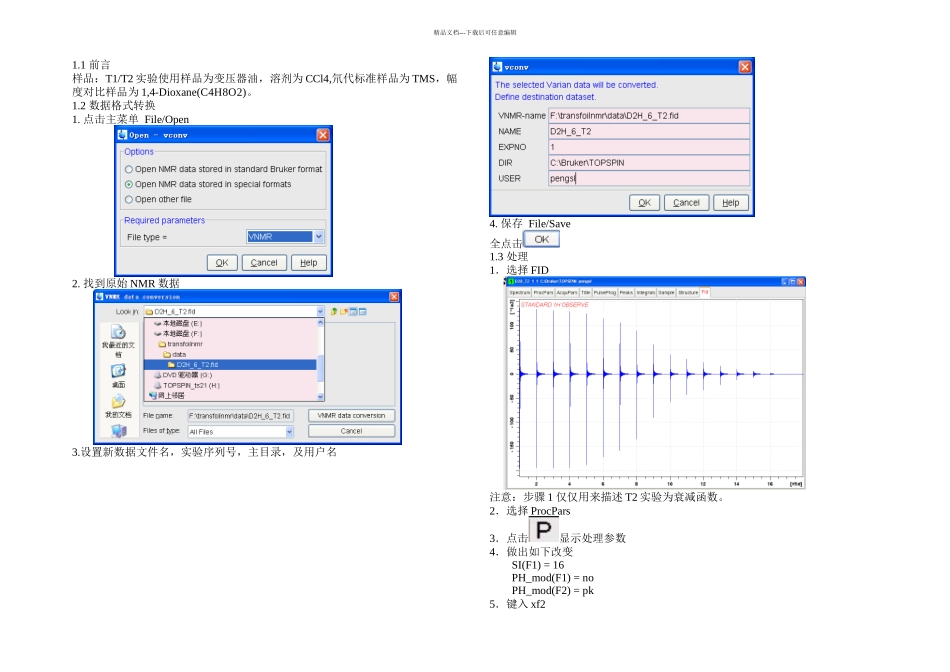Select Open NMR data in special formats
950x672 pixels.
[x=208, y=184]
